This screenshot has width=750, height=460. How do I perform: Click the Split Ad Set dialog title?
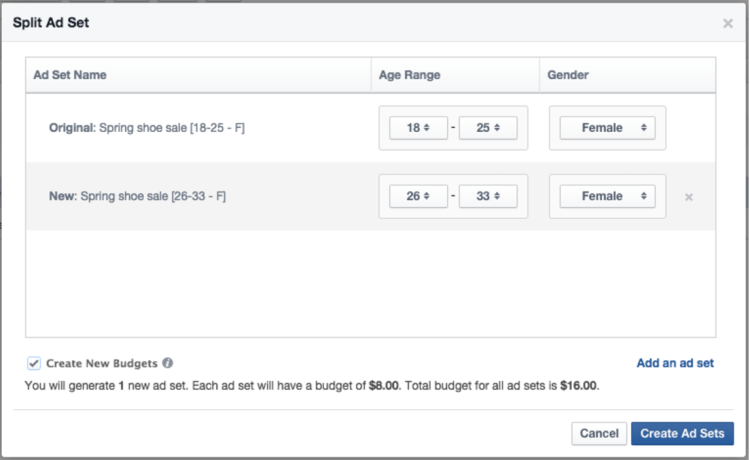[51, 22]
